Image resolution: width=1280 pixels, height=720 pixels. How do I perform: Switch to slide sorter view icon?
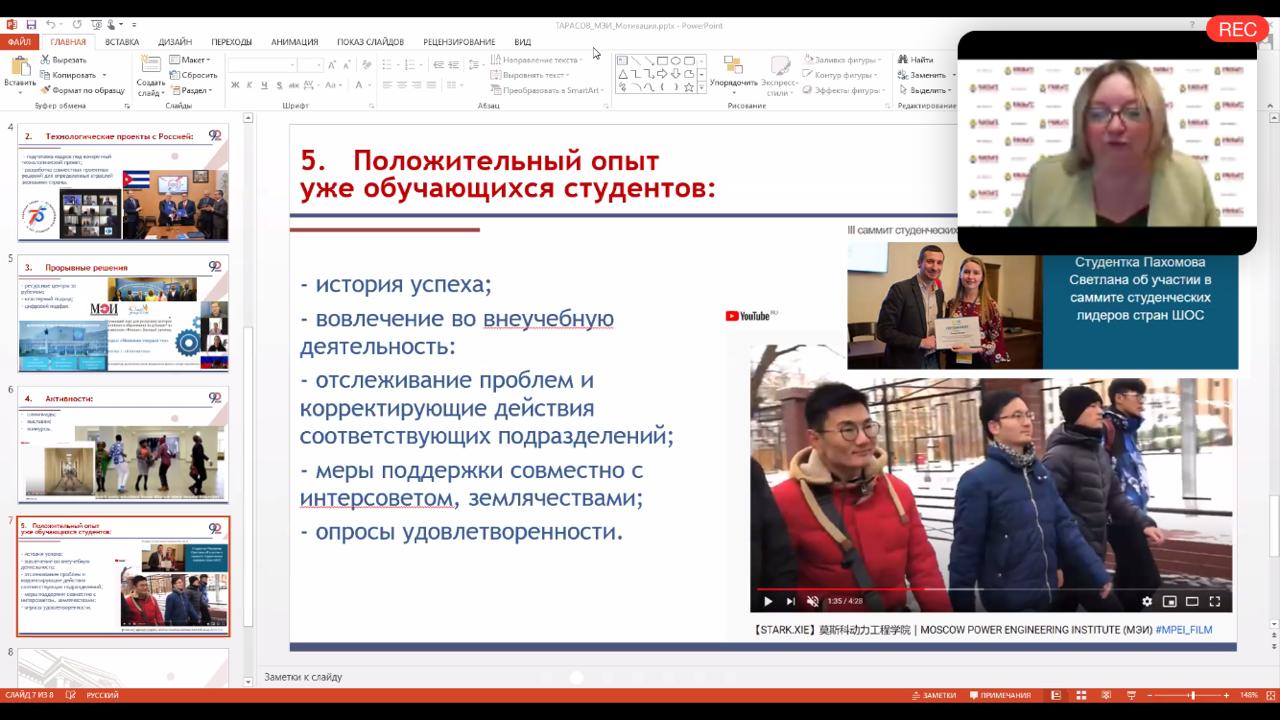point(1081,695)
